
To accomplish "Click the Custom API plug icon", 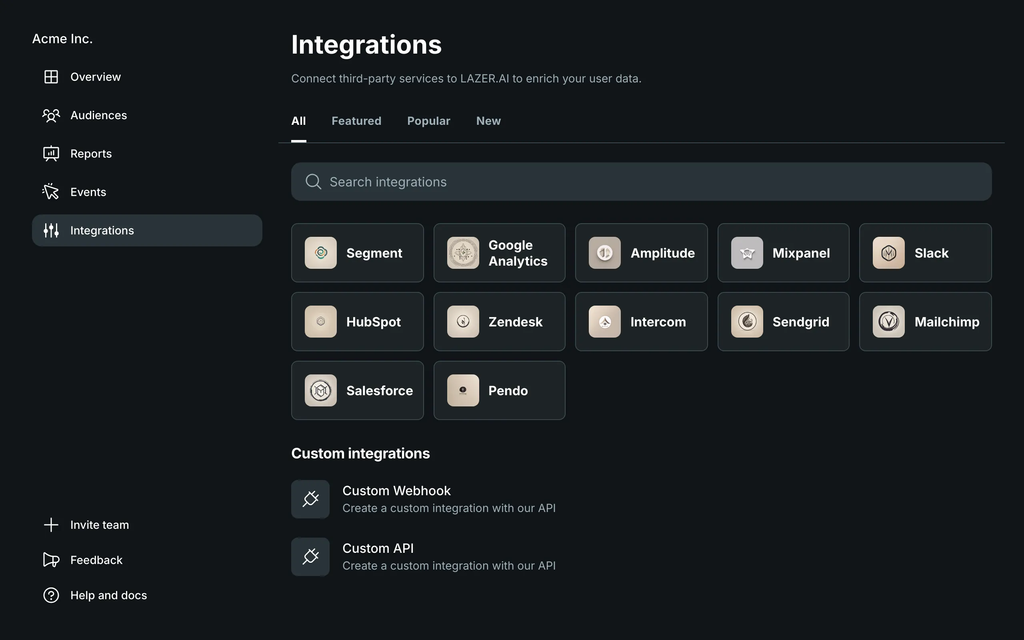I will click(310, 557).
